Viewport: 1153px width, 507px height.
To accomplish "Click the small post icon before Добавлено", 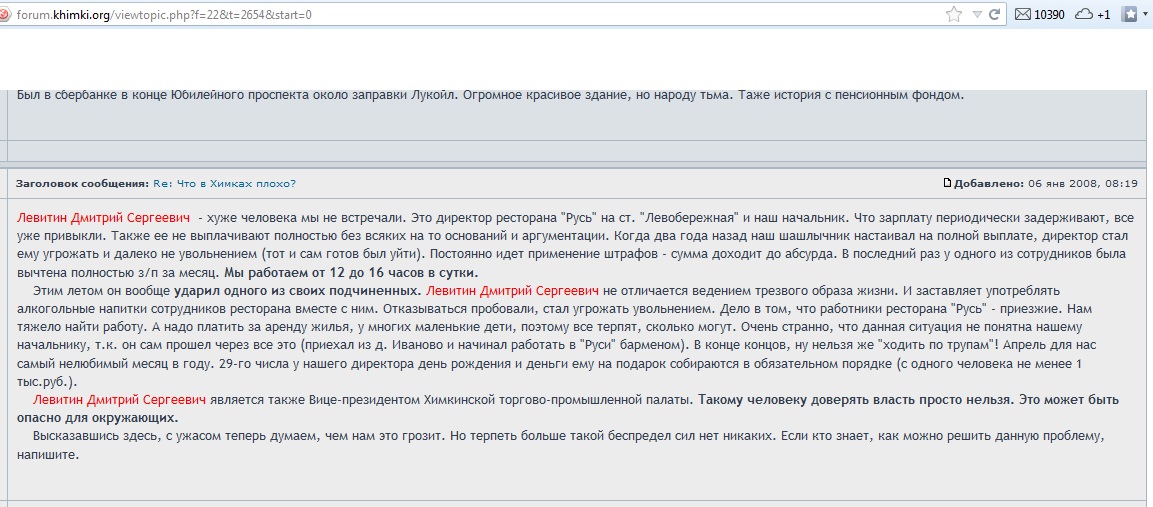I will (947, 183).
